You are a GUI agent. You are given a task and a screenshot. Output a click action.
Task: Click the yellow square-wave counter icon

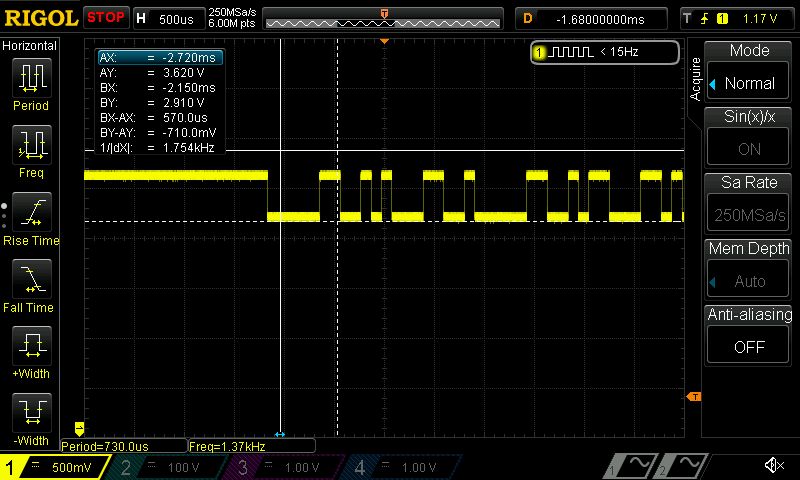572,52
